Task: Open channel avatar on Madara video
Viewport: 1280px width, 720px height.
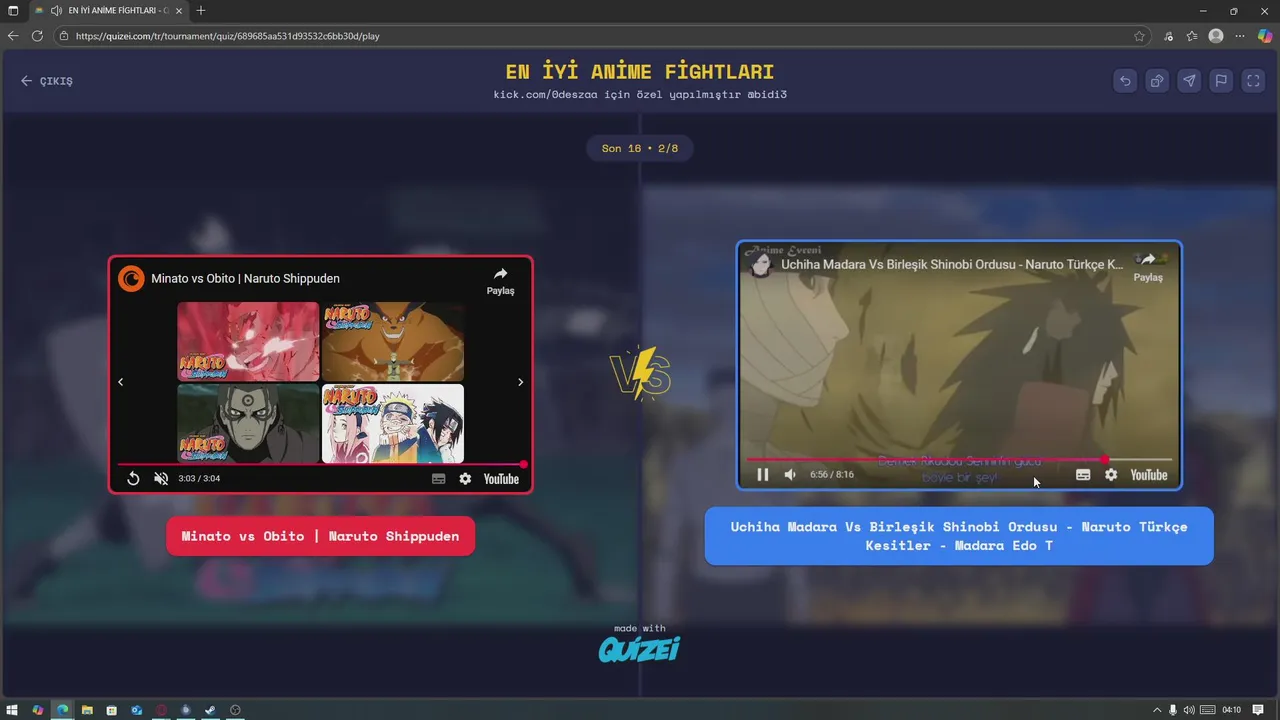Action: [761, 264]
